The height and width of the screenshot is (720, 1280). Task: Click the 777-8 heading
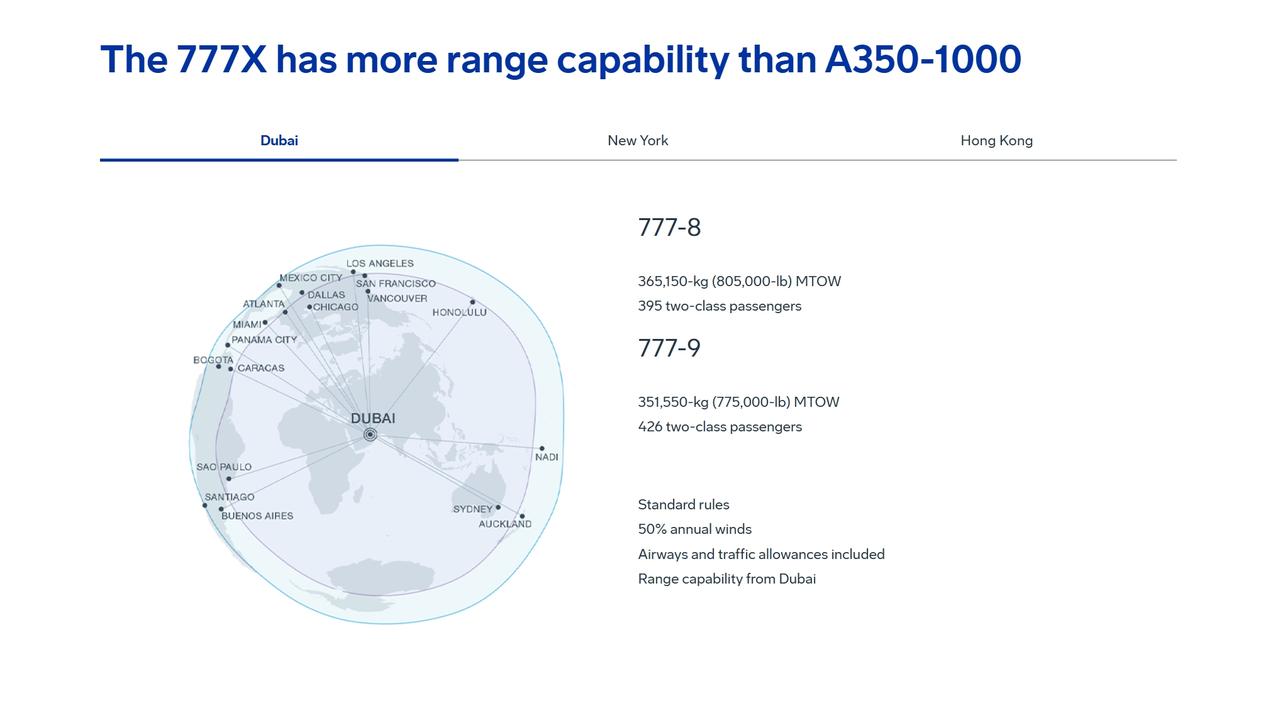coord(670,228)
